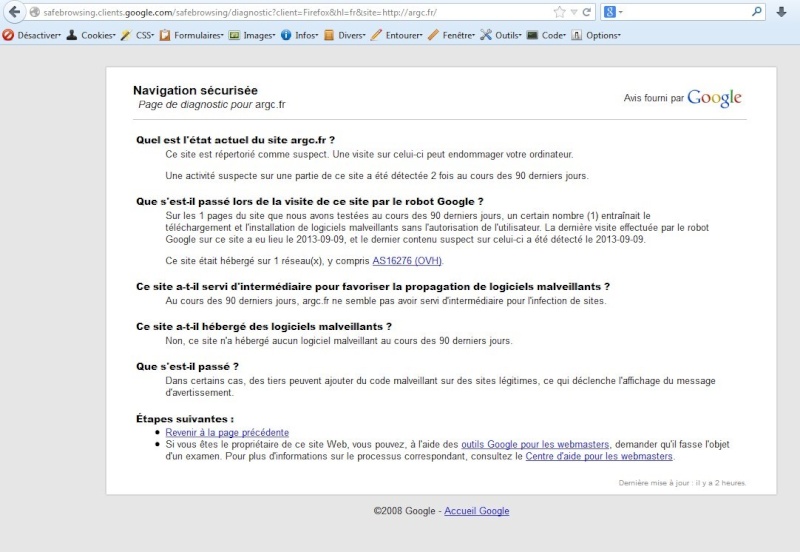
Task: Open Centre d'aide pour les webmasters link
Action: coord(599,456)
